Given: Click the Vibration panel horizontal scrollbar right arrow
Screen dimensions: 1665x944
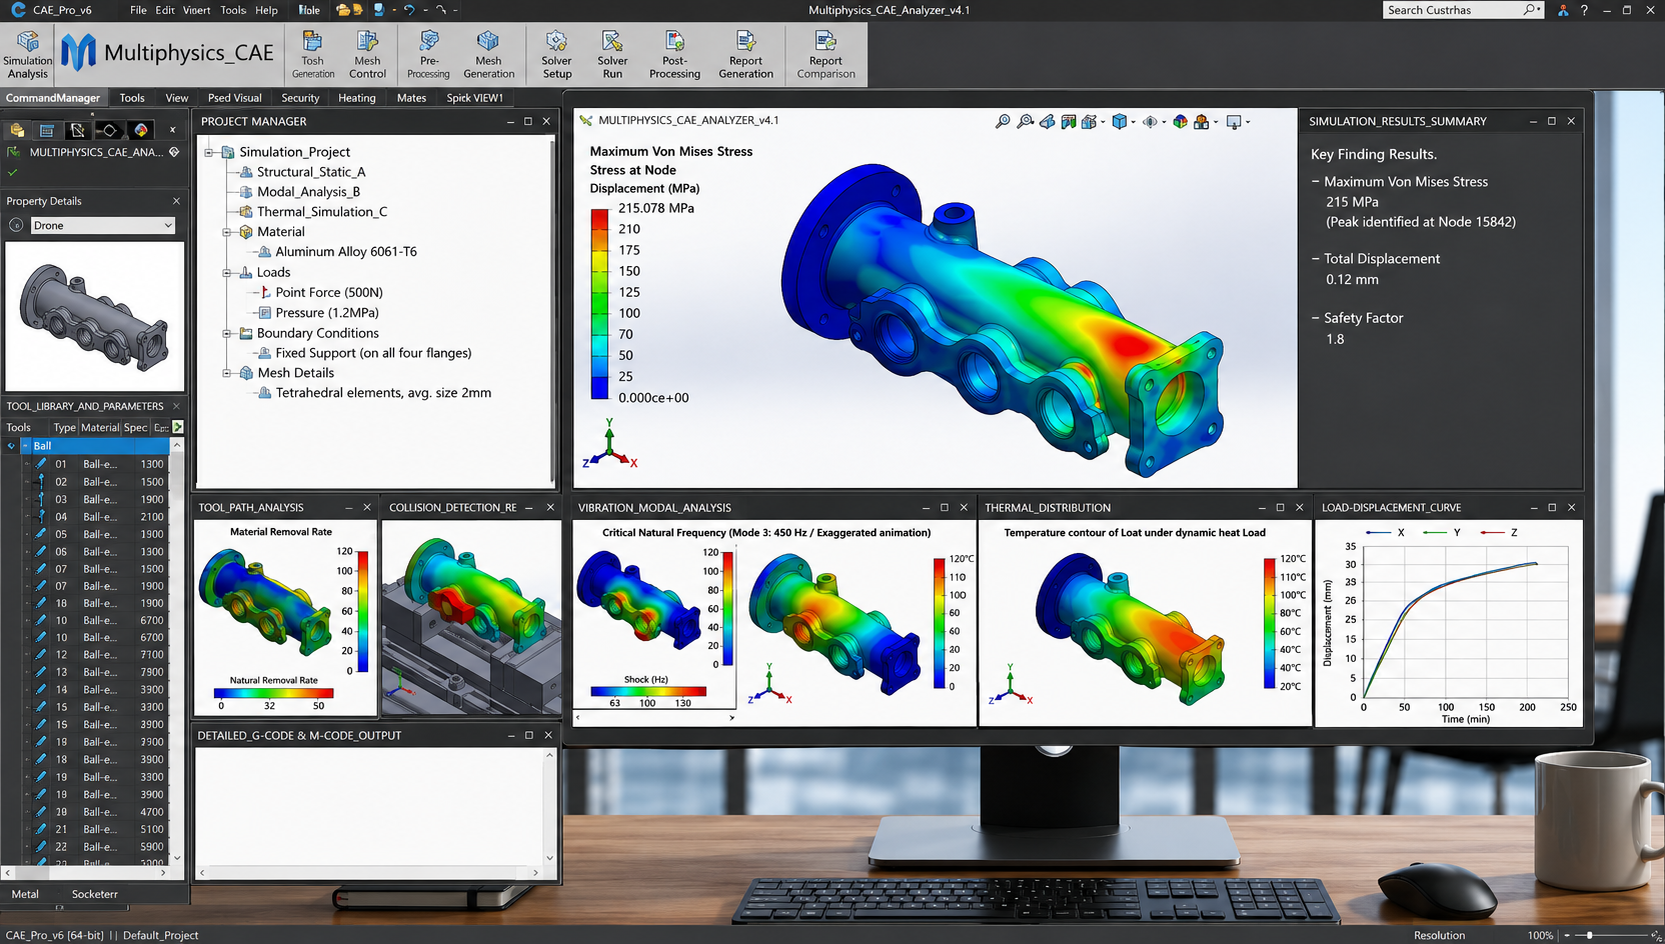Looking at the screenshot, I should click(x=732, y=717).
